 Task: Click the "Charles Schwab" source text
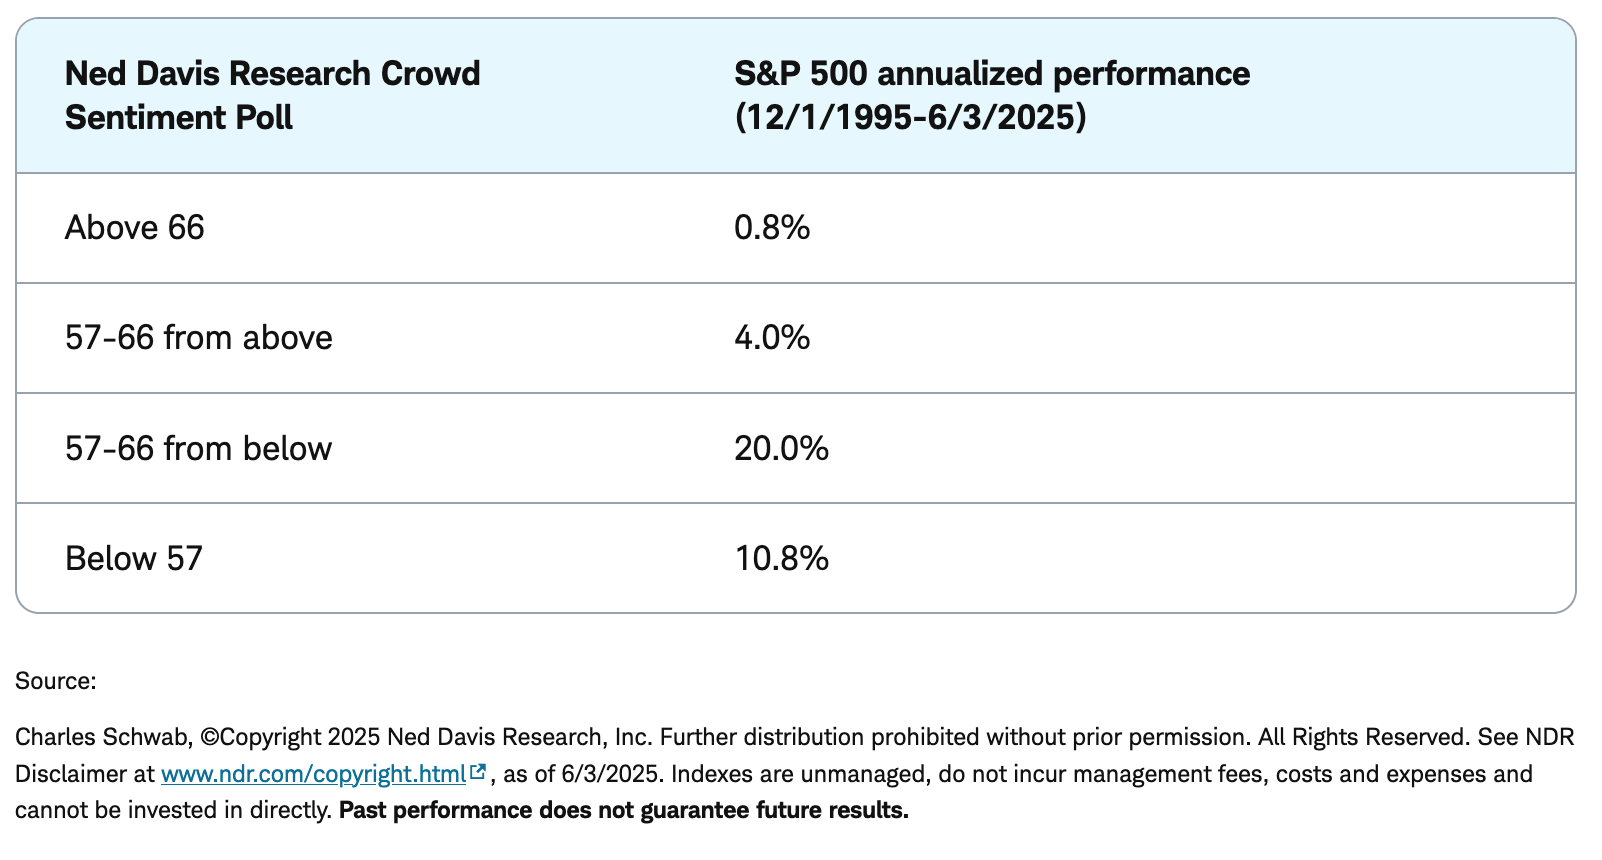pyautogui.click(x=102, y=738)
